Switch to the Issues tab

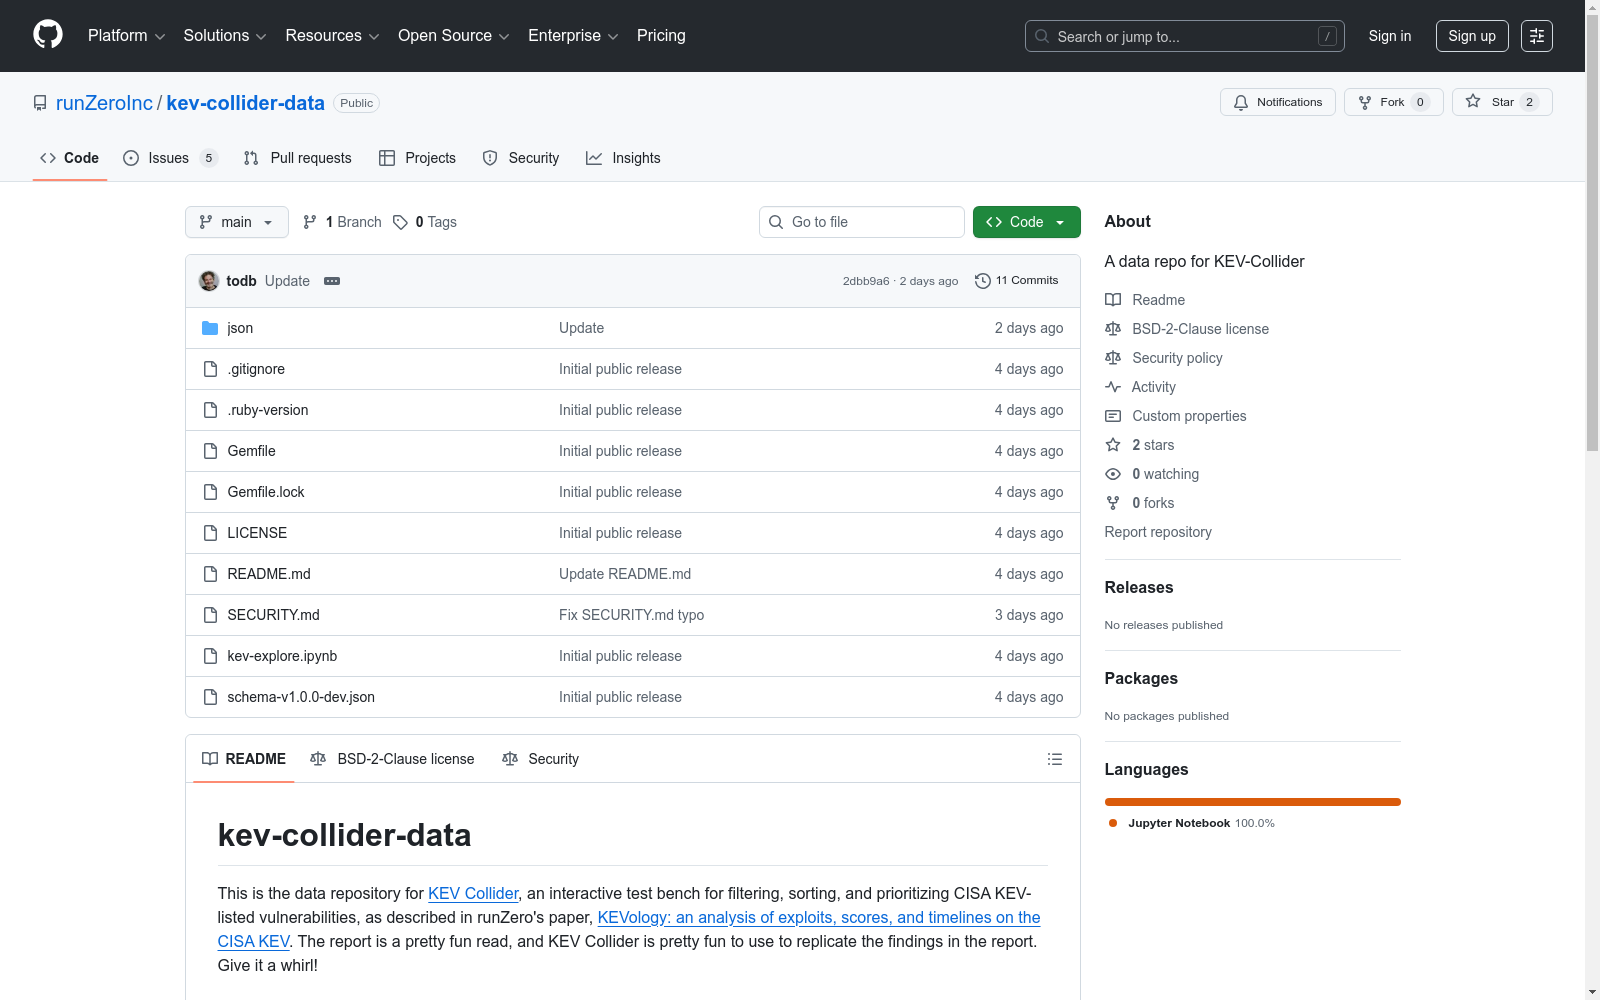click(170, 158)
